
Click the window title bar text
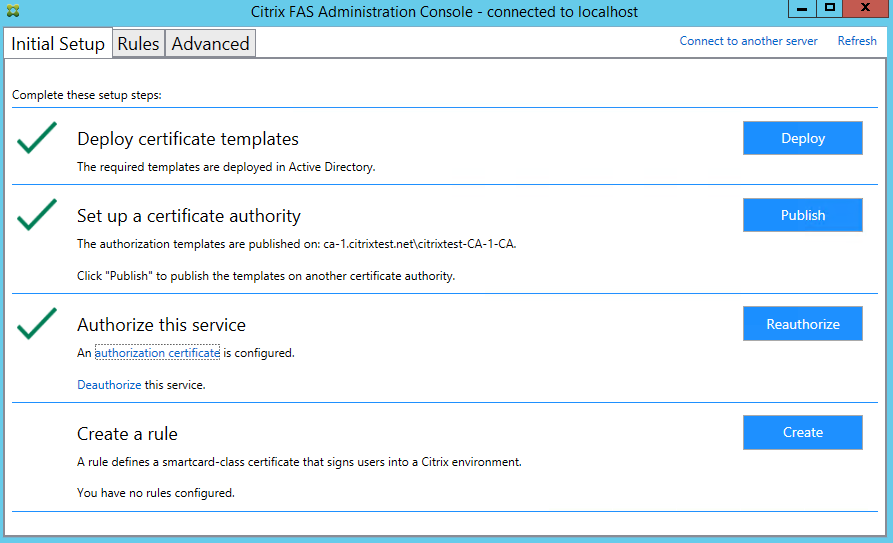point(444,12)
